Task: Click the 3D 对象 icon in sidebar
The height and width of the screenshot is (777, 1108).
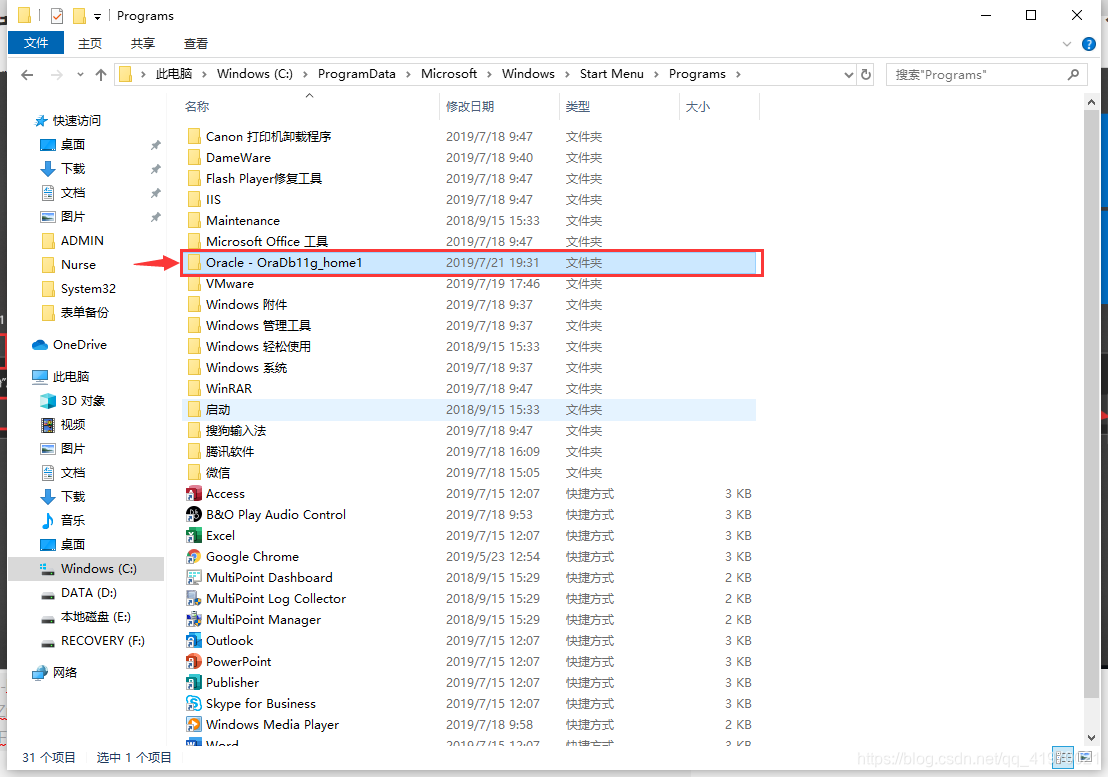Action: (48, 401)
